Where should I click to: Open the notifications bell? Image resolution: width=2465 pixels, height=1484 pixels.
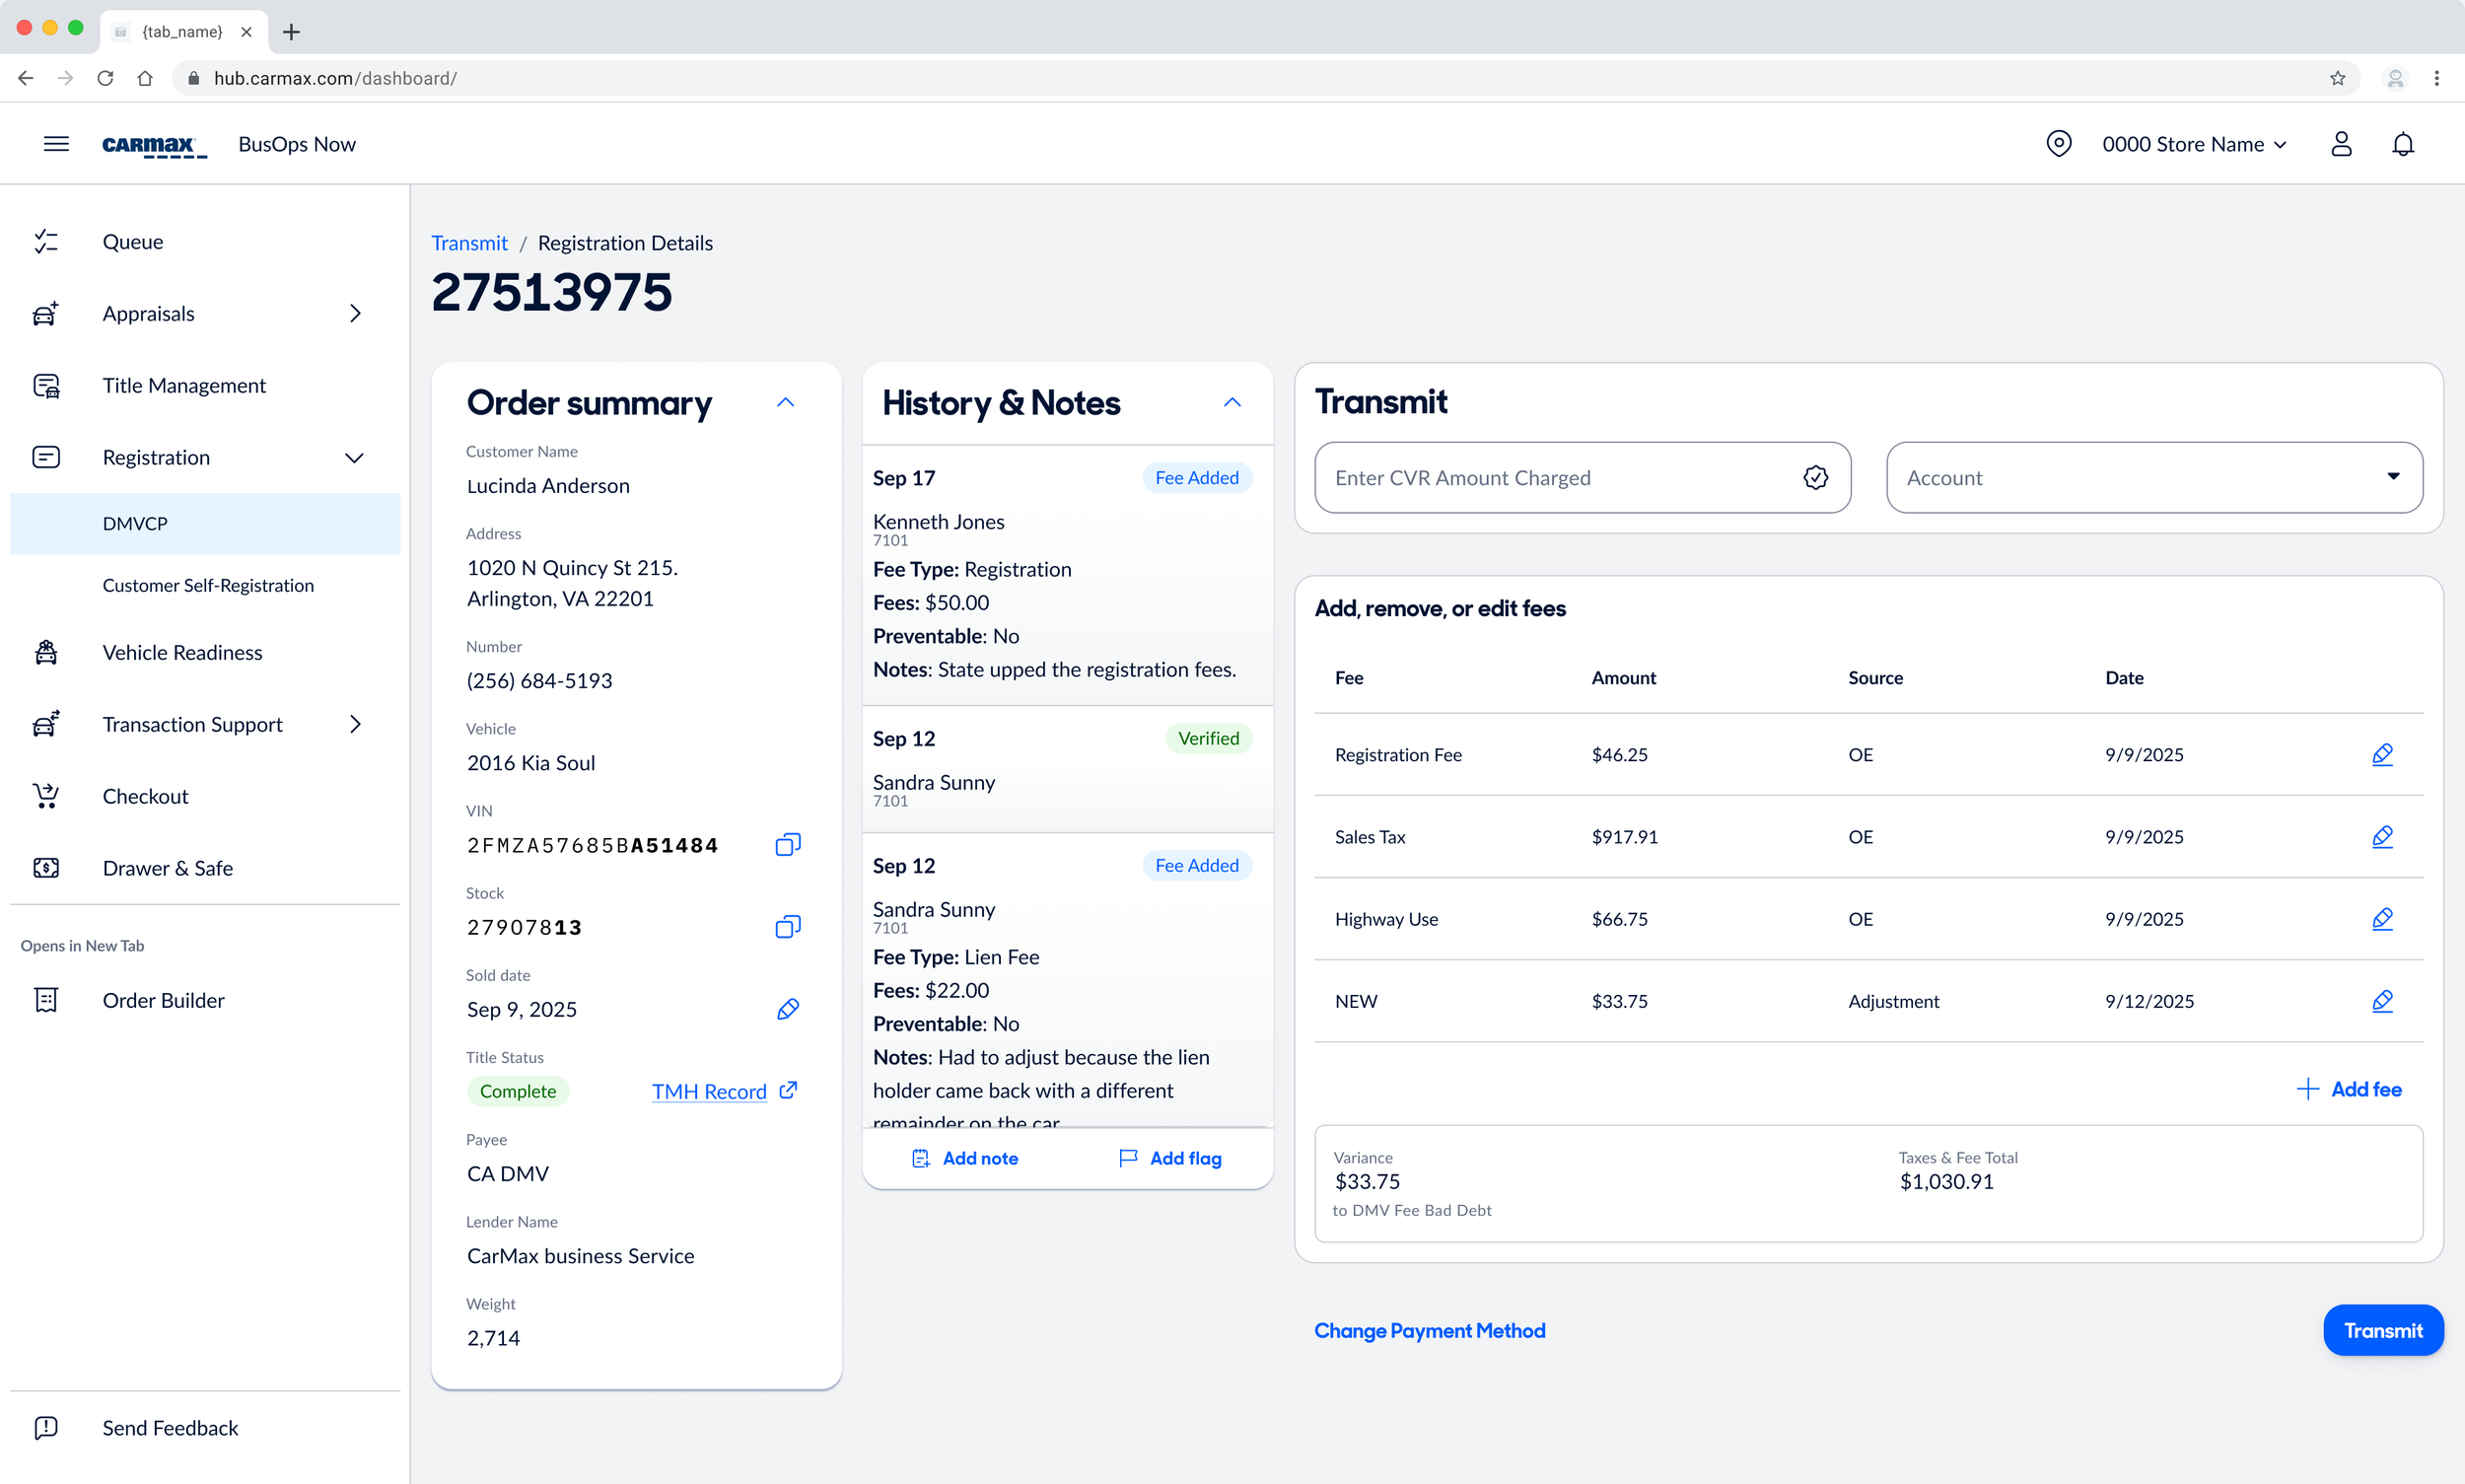(2402, 144)
